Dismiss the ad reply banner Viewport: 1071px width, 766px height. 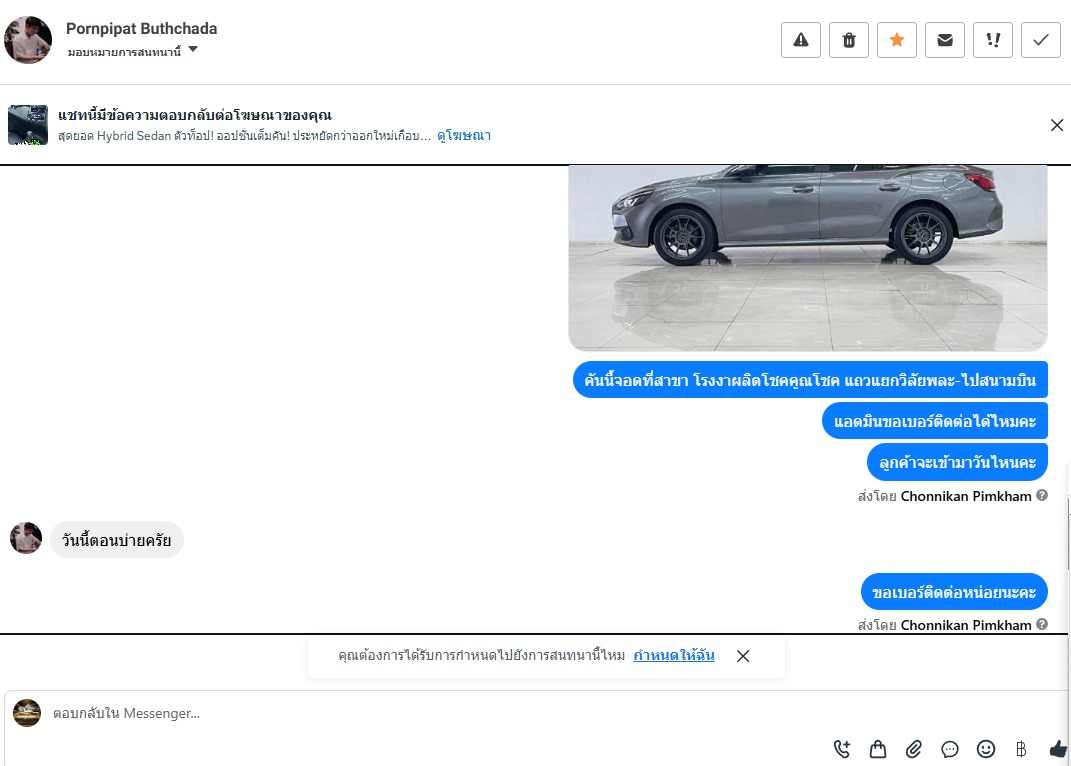tap(1057, 125)
